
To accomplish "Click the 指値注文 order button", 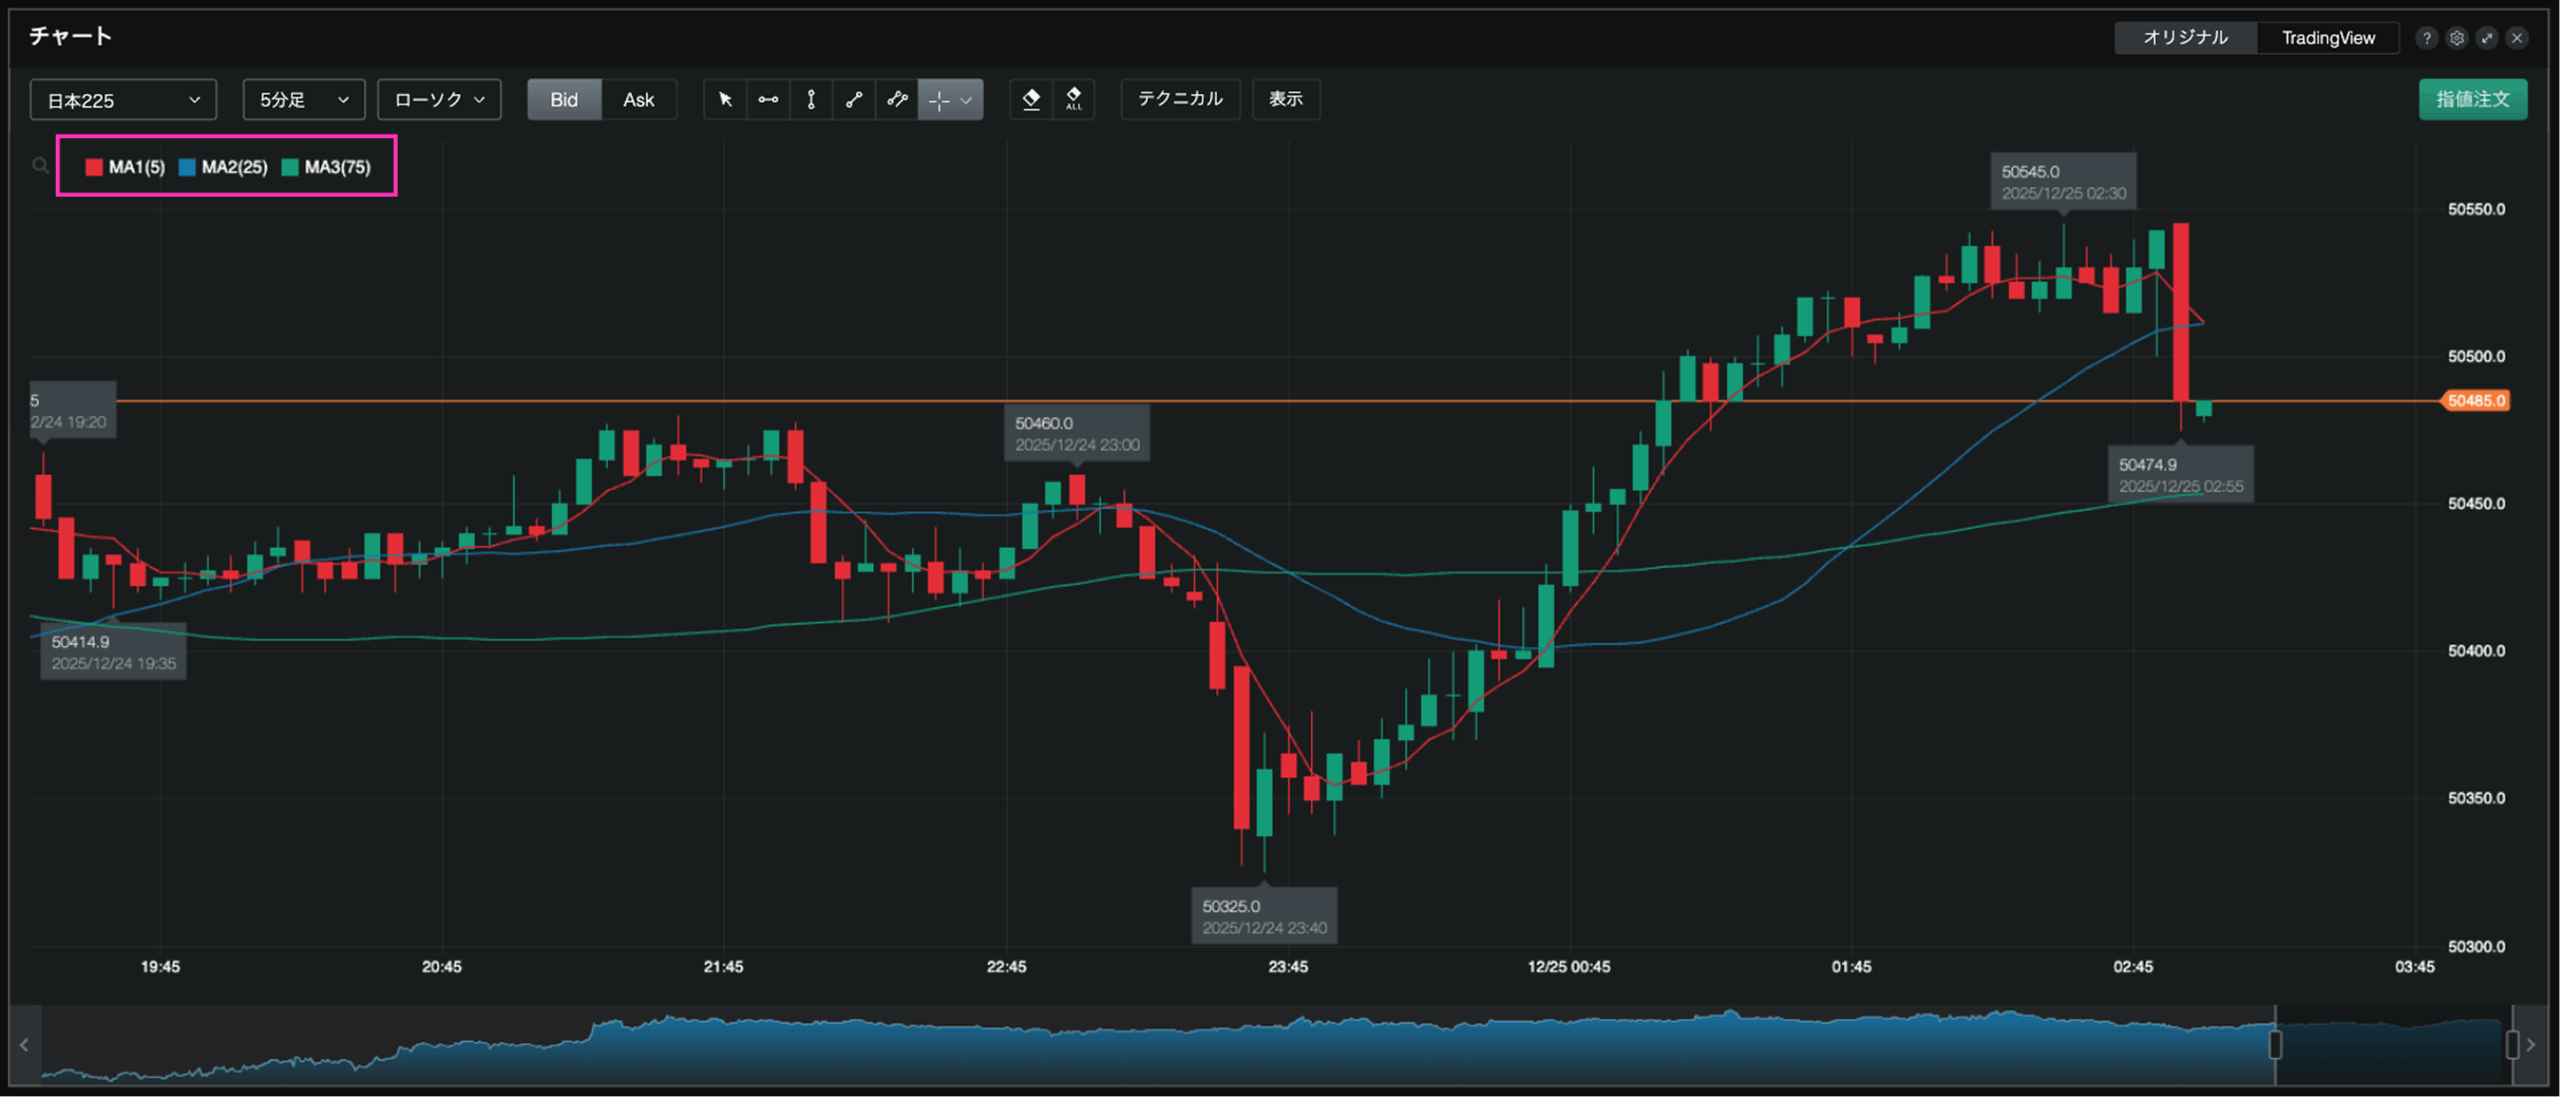I will (x=2472, y=99).
